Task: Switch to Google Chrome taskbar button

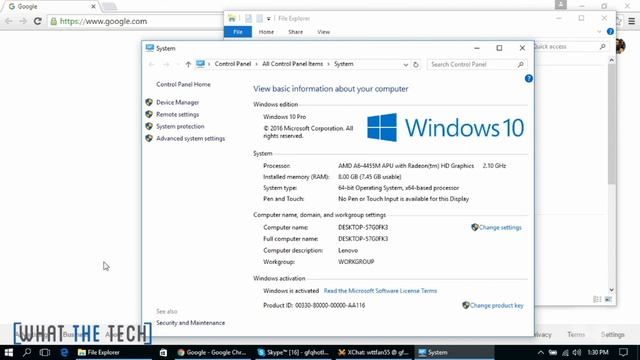Action: pyautogui.click(x=212, y=352)
